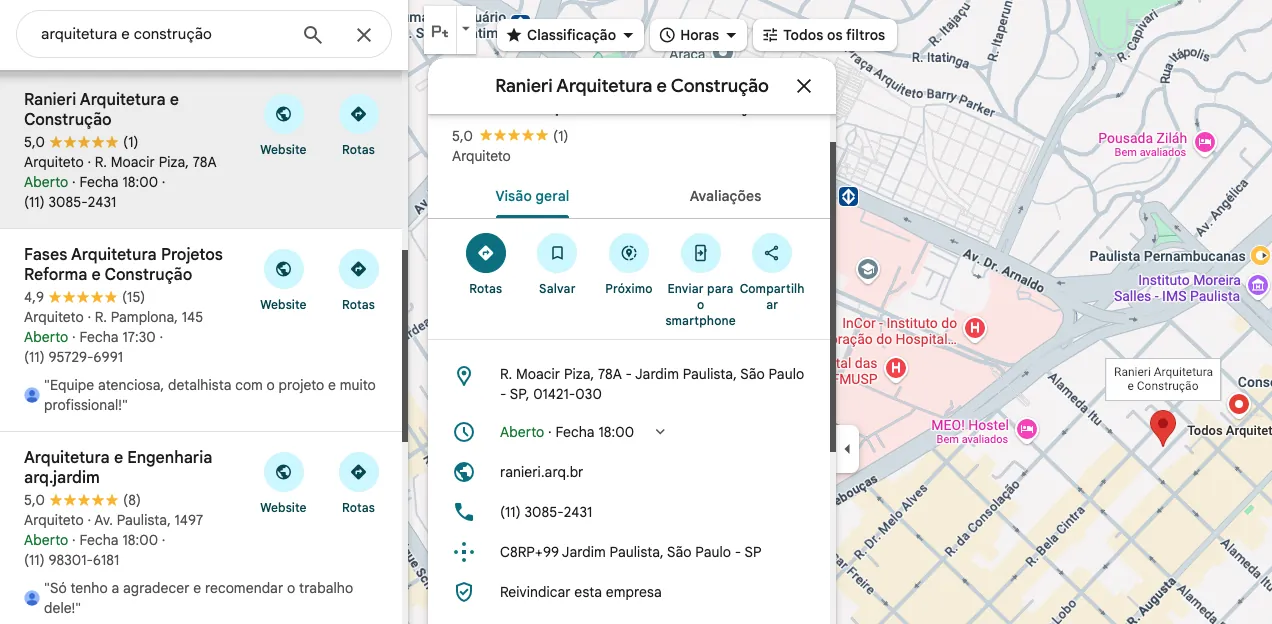Viewport: 1272px width, 624px height.
Task: Click the Próximo nearby icon
Action: click(x=629, y=253)
